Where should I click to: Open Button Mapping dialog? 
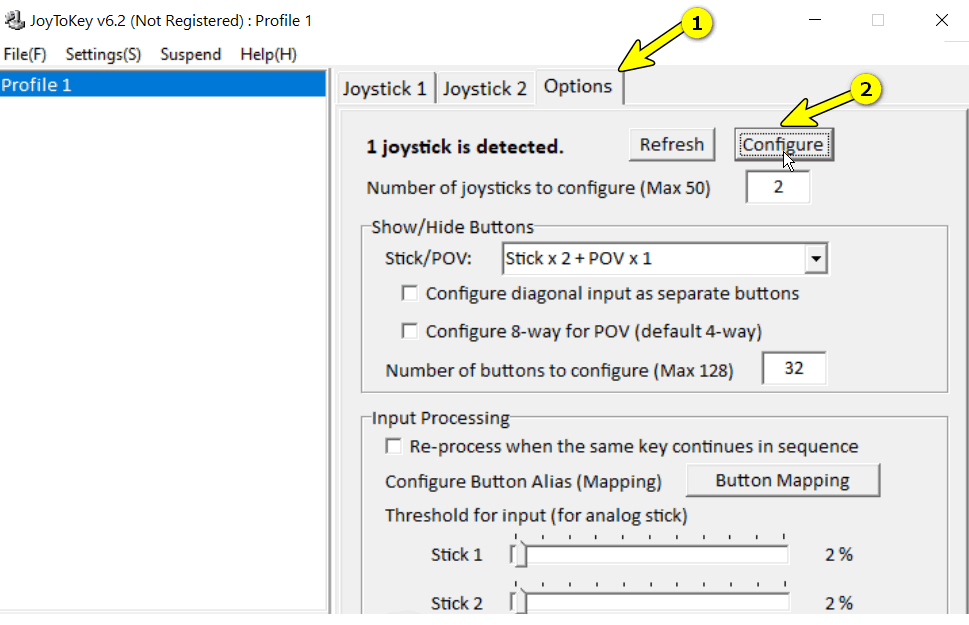(x=782, y=481)
